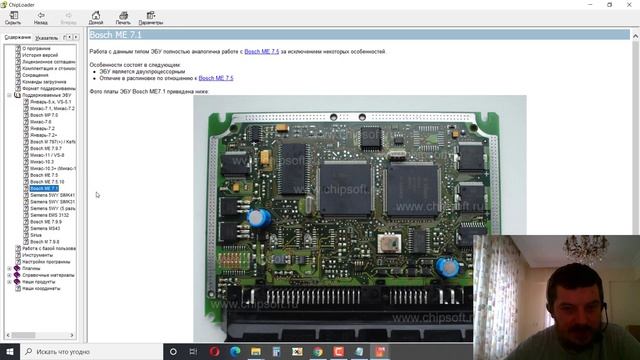Click the Назад (Back) toolbar arrow
The height and width of the screenshot is (360, 640).
point(41,18)
